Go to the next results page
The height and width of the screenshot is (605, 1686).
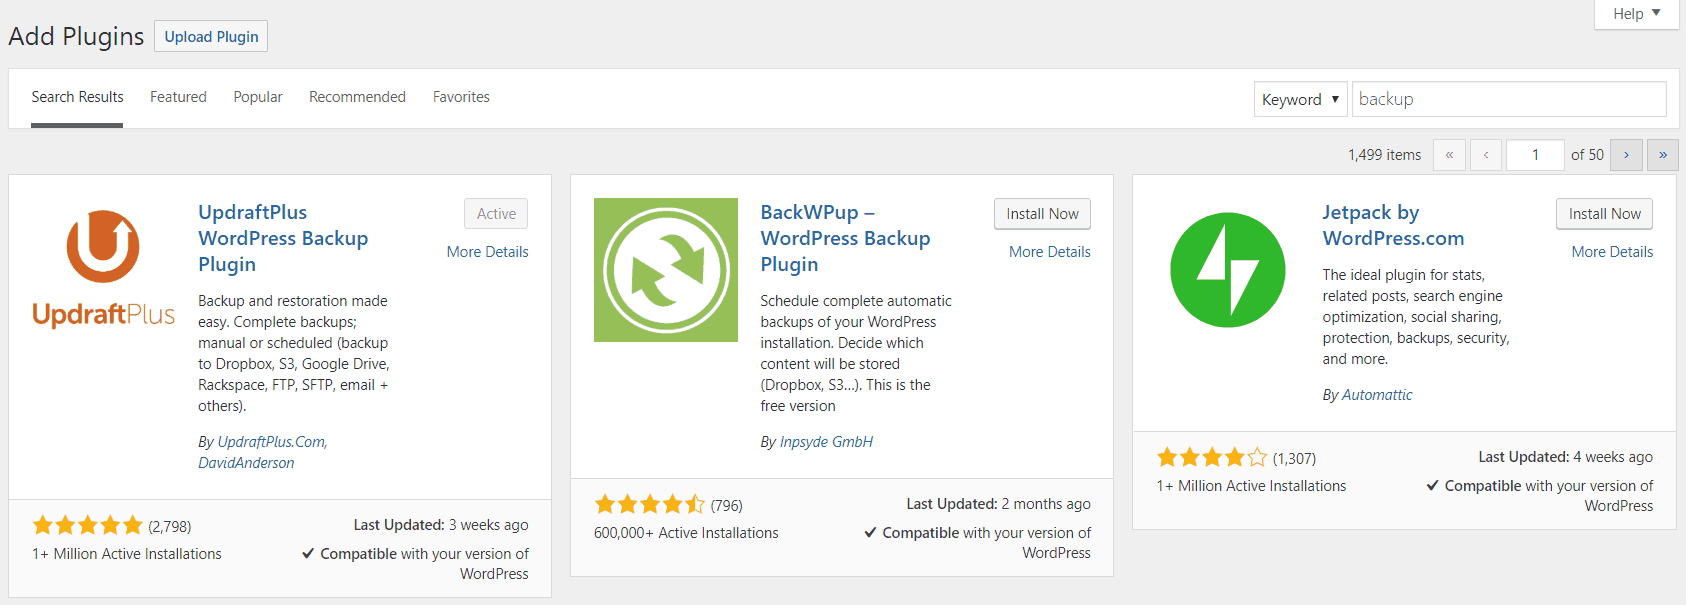pyautogui.click(x=1626, y=155)
